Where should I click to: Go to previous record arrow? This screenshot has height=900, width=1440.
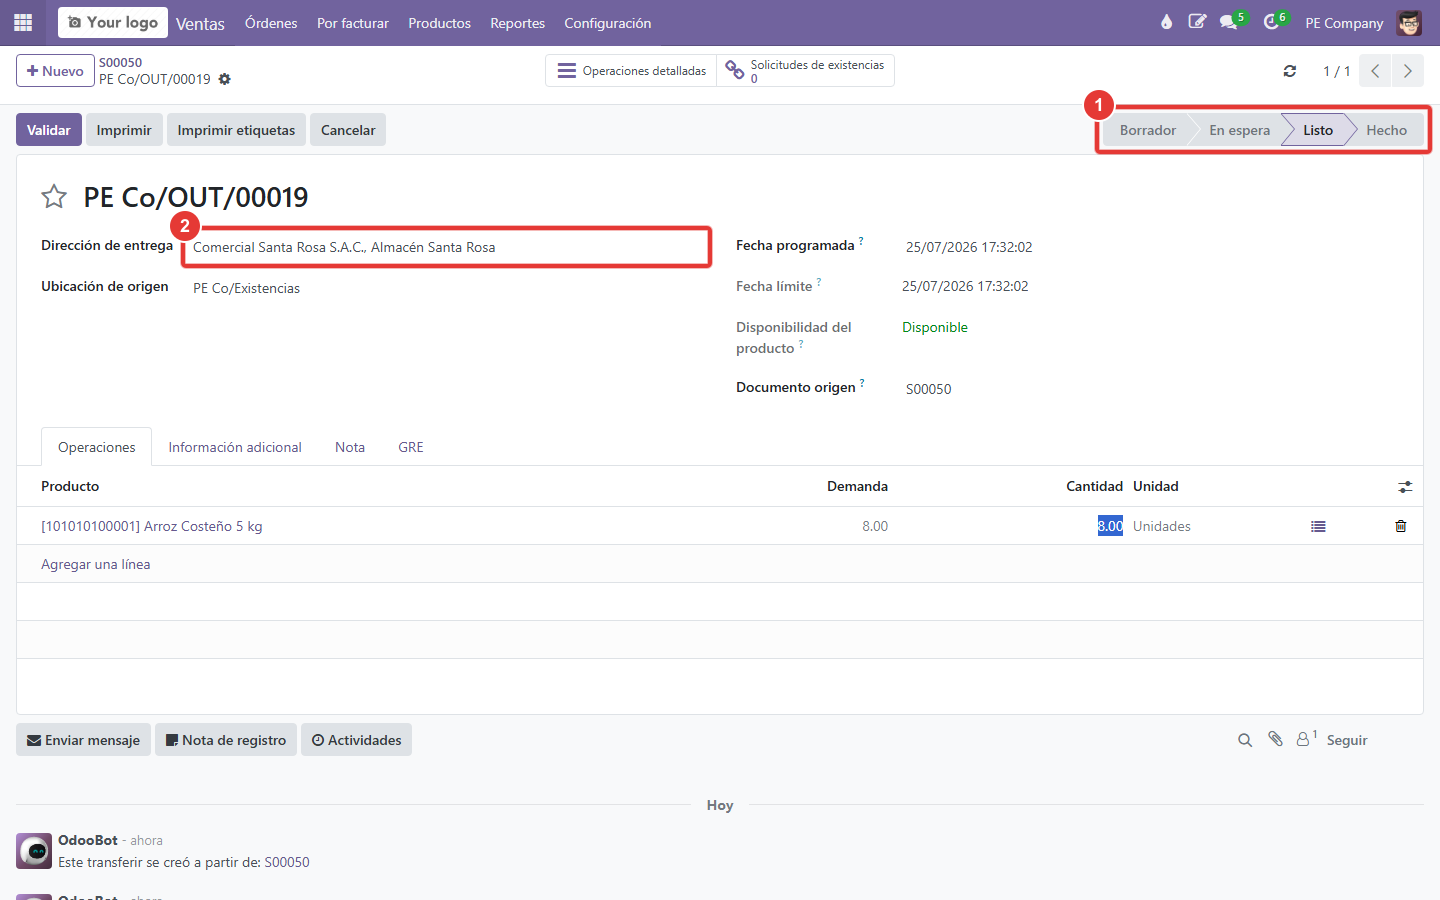click(x=1375, y=71)
